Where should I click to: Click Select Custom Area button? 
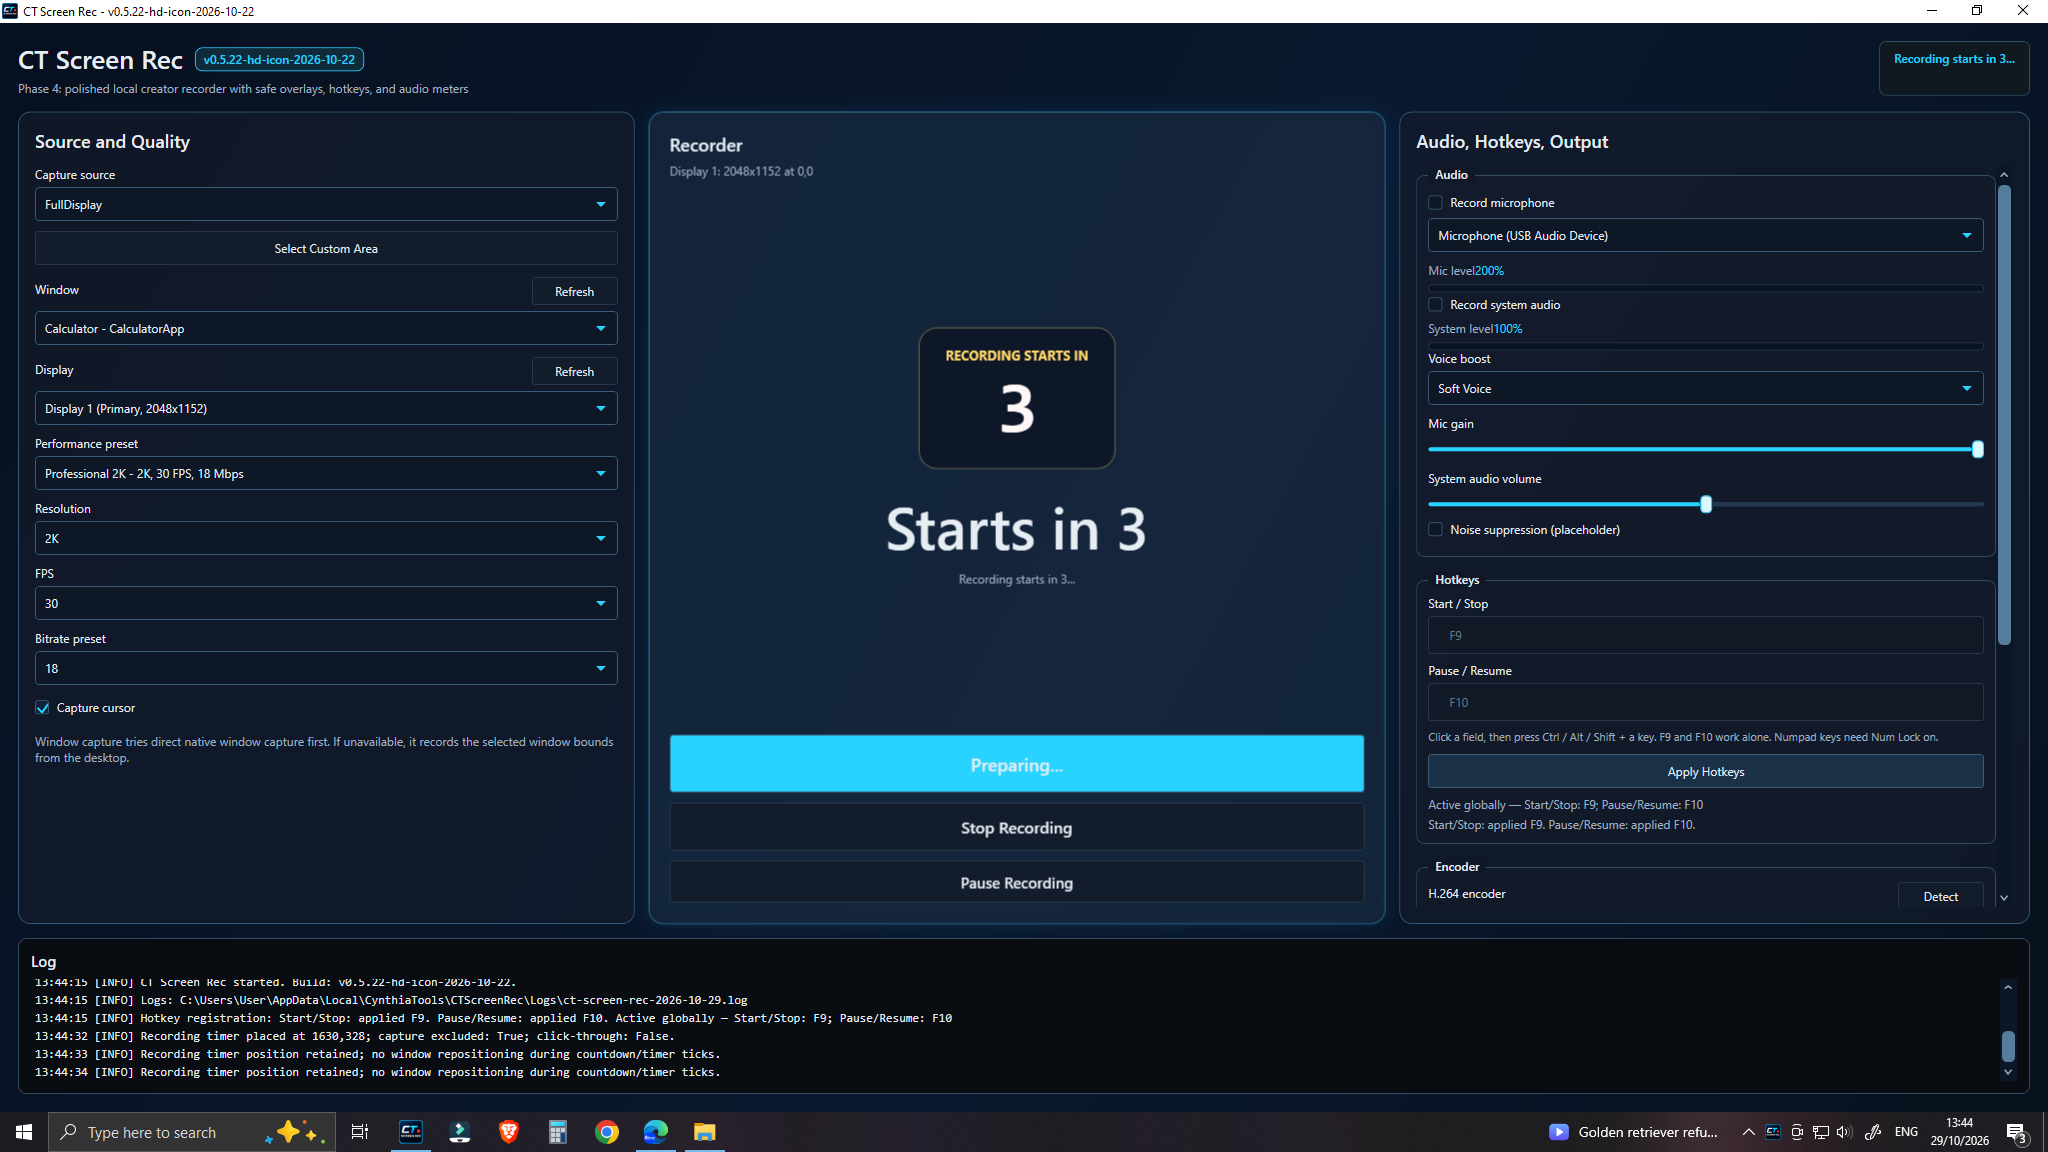(x=326, y=248)
